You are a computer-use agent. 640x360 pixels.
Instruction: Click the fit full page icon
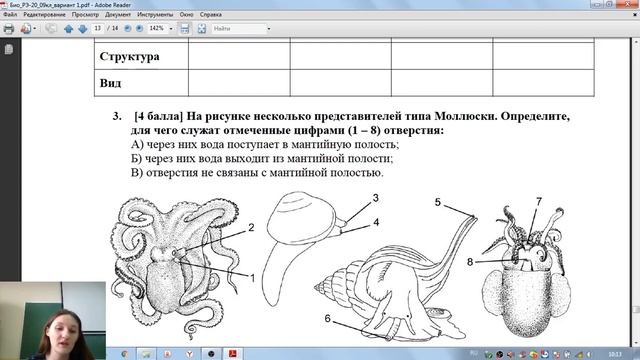pyautogui.click(x=202, y=29)
